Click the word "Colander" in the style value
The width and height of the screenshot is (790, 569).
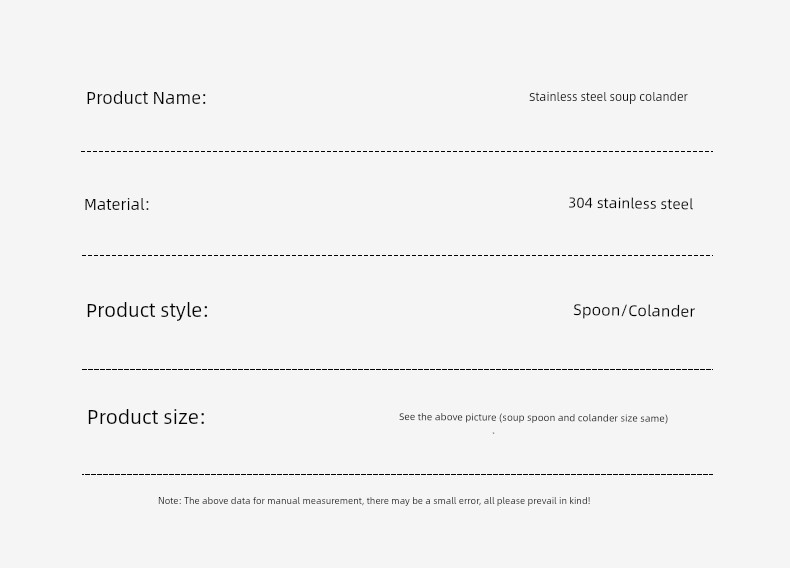point(661,311)
